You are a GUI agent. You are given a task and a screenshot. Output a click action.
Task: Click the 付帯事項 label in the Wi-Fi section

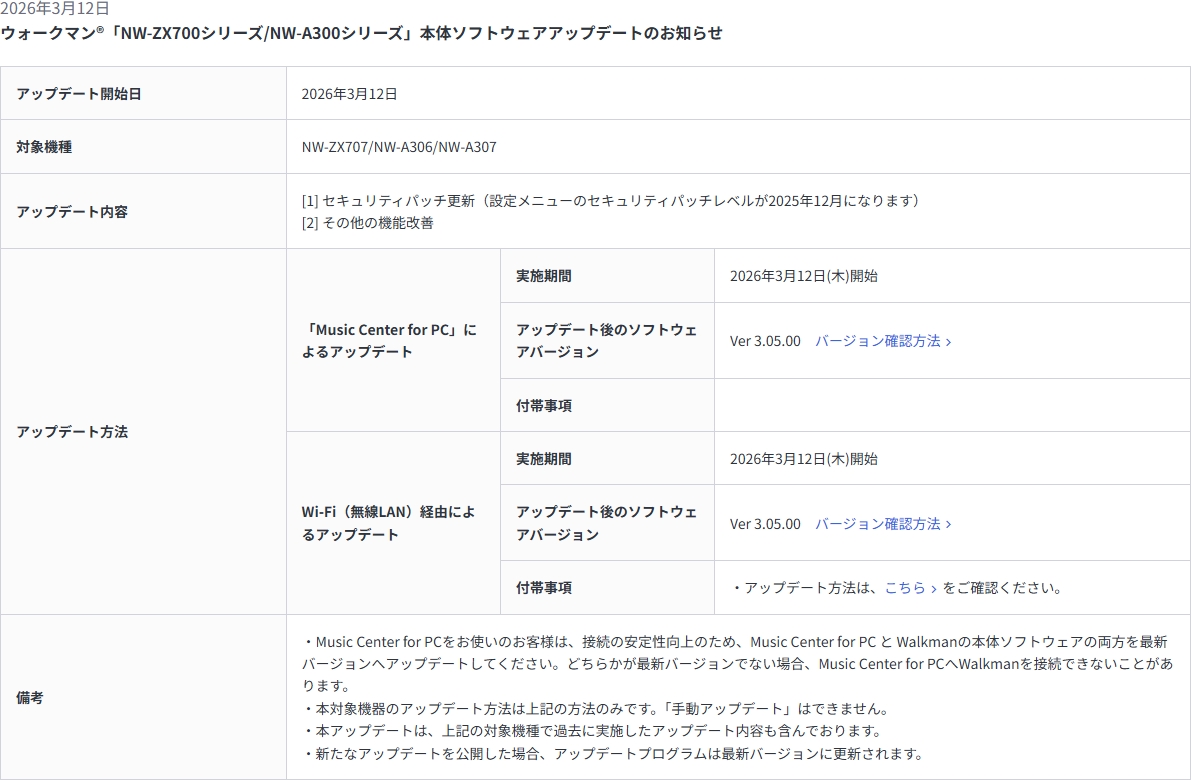tap(544, 588)
